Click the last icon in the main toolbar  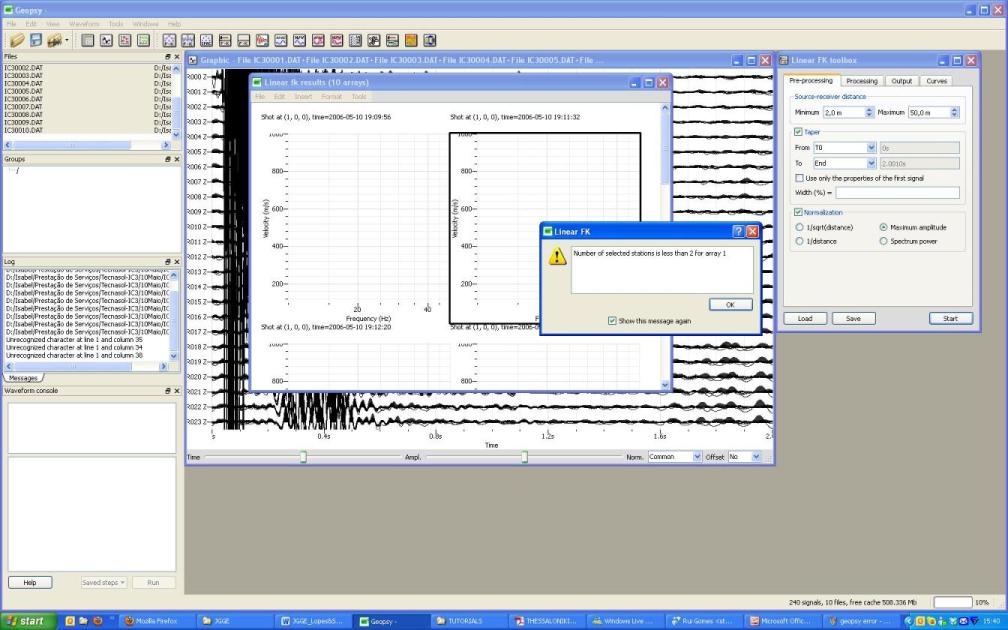(x=430, y=41)
